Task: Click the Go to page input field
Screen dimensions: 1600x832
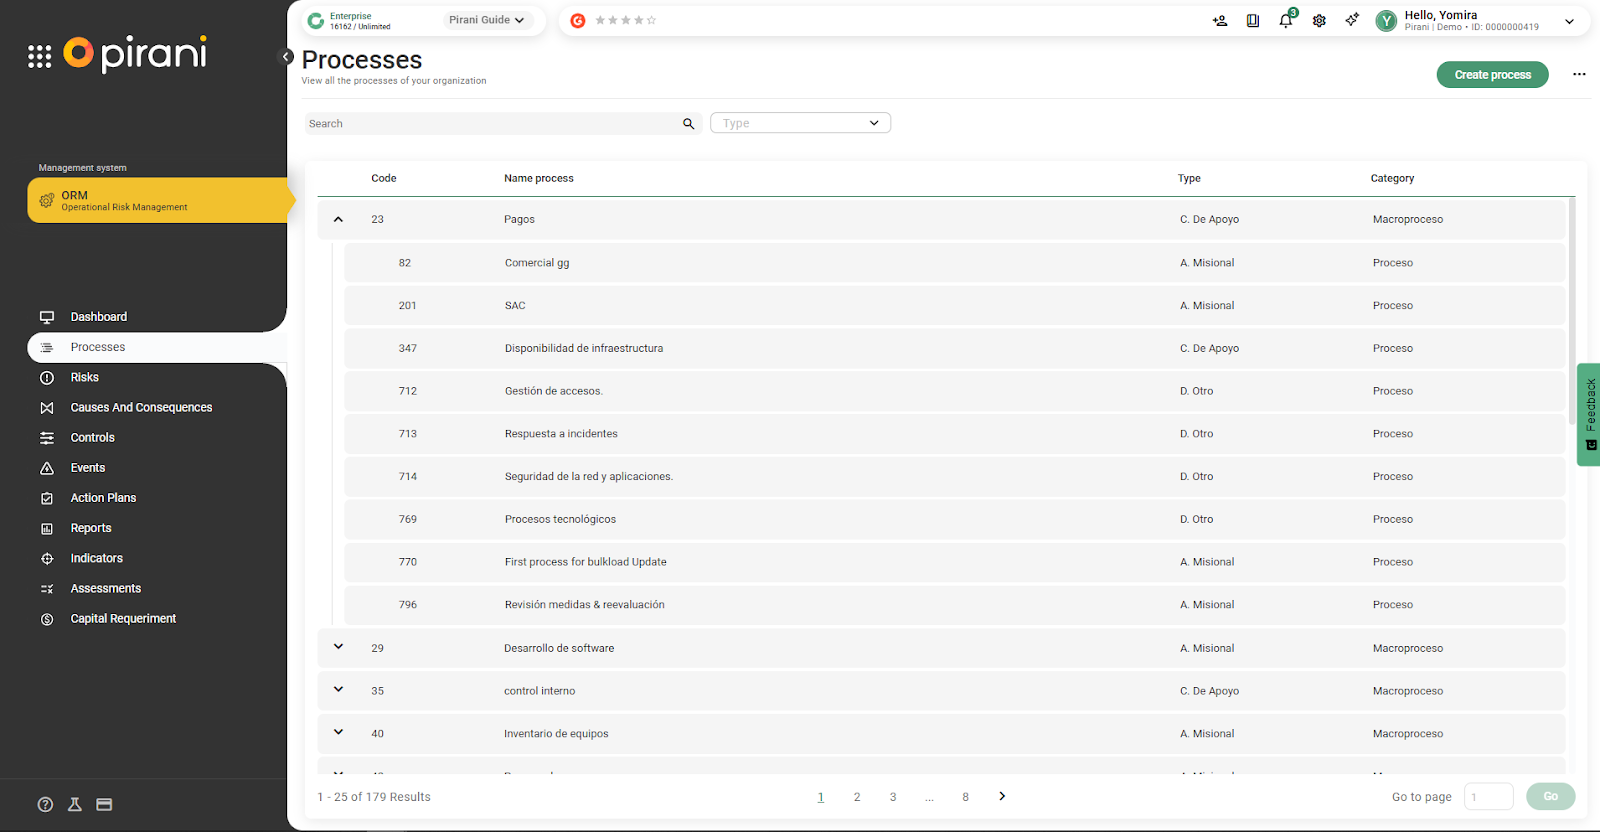Action: click(1488, 797)
